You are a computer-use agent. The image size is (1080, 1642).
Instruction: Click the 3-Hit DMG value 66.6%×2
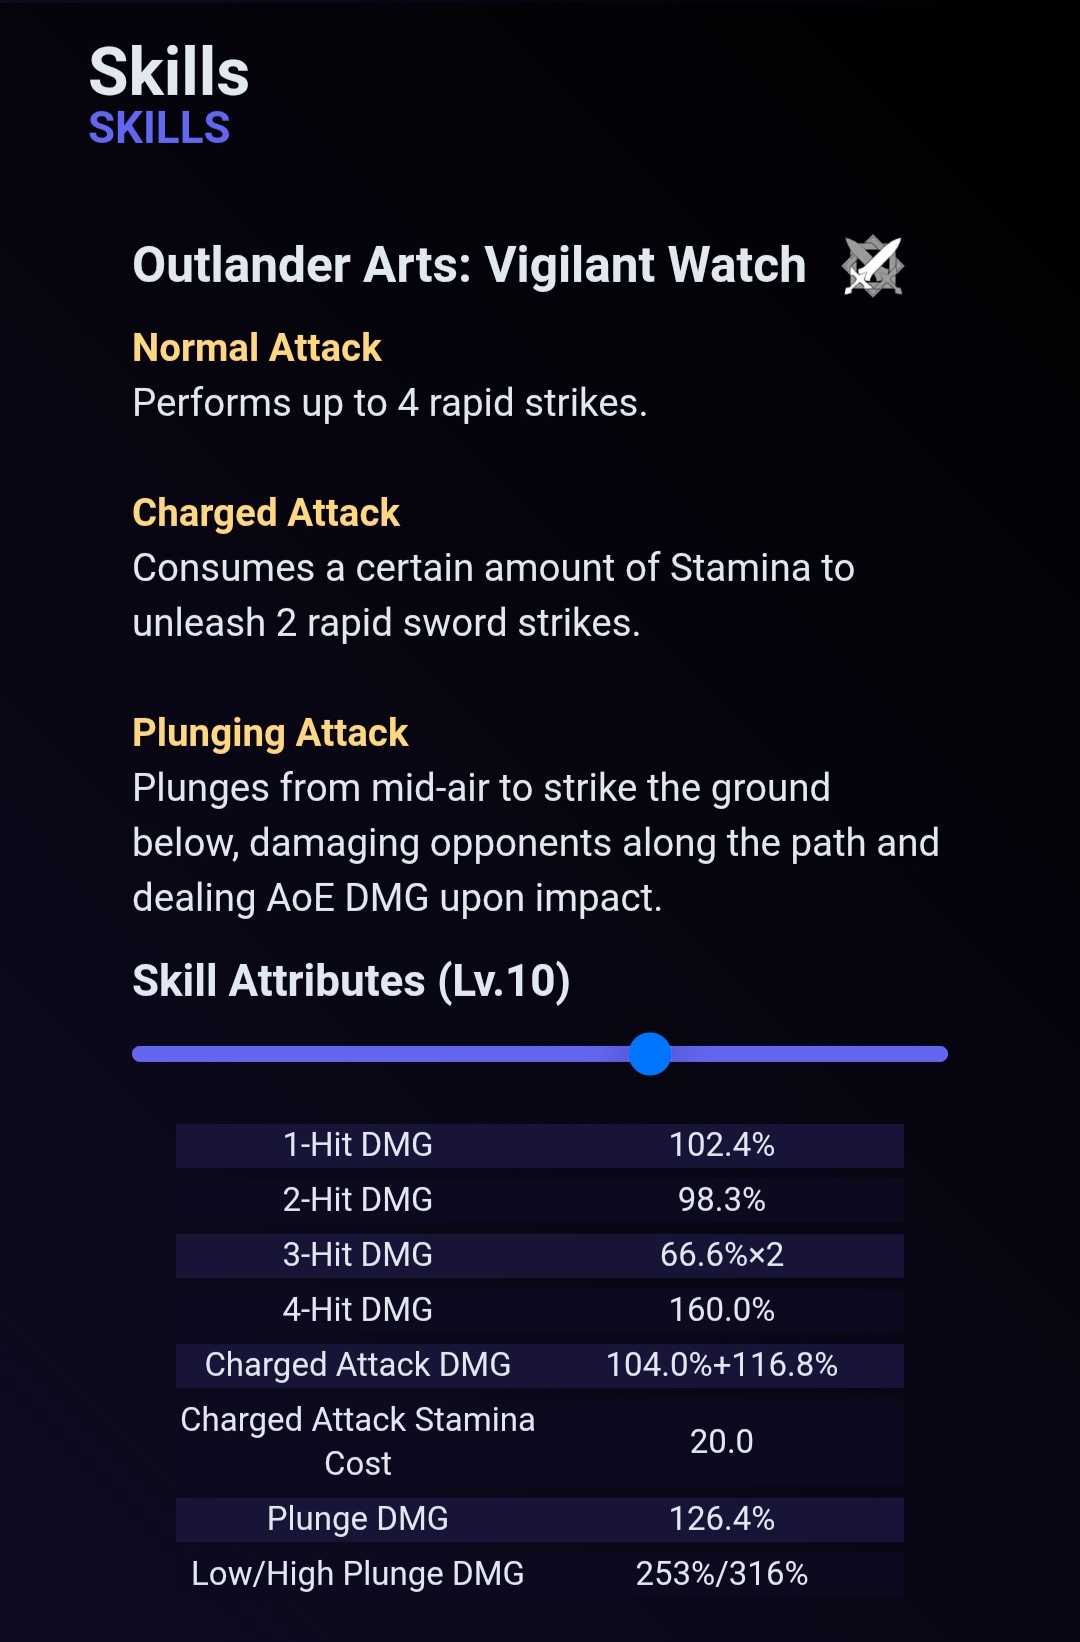(722, 1255)
